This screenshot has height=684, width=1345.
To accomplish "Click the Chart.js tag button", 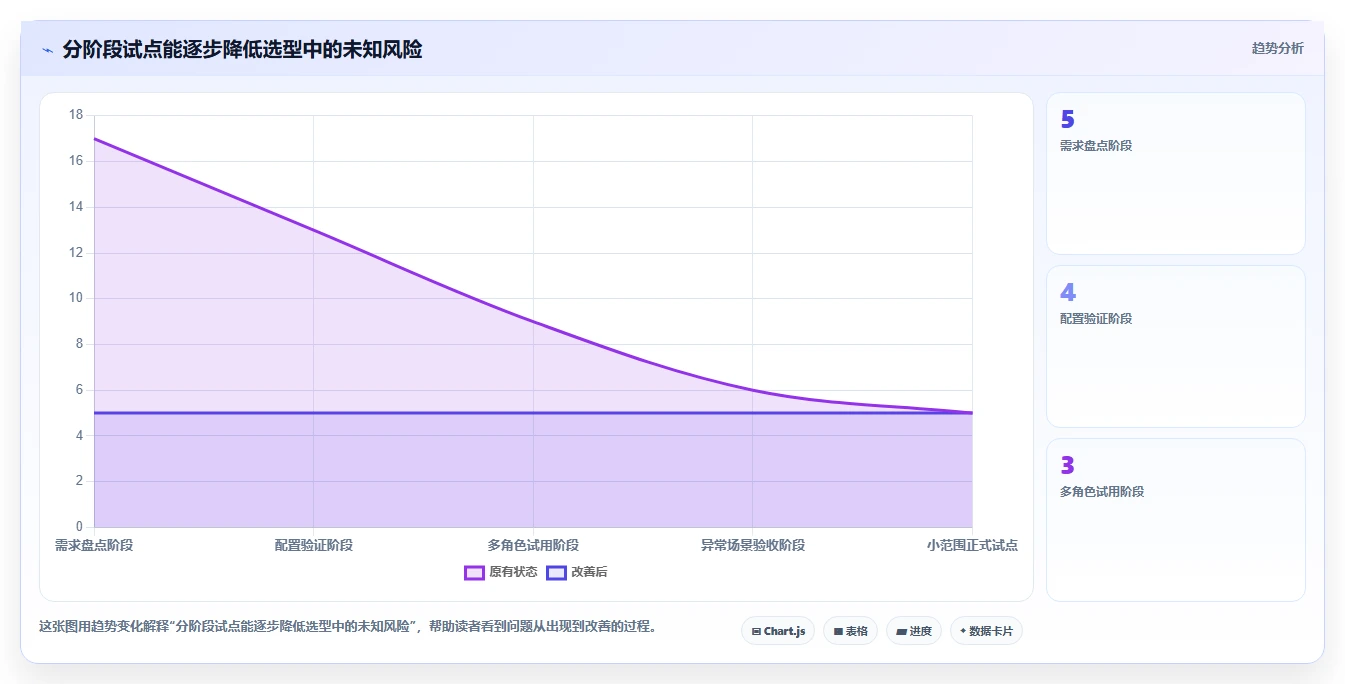I will [778, 631].
